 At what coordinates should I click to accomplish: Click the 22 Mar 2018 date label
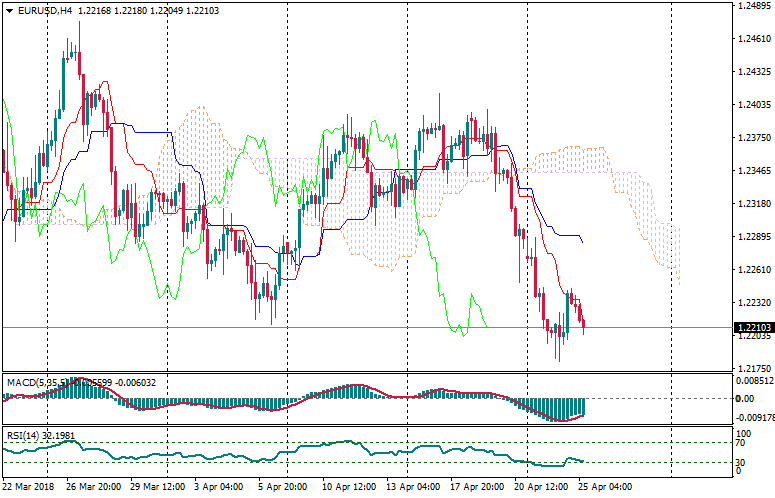click(x=28, y=487)
